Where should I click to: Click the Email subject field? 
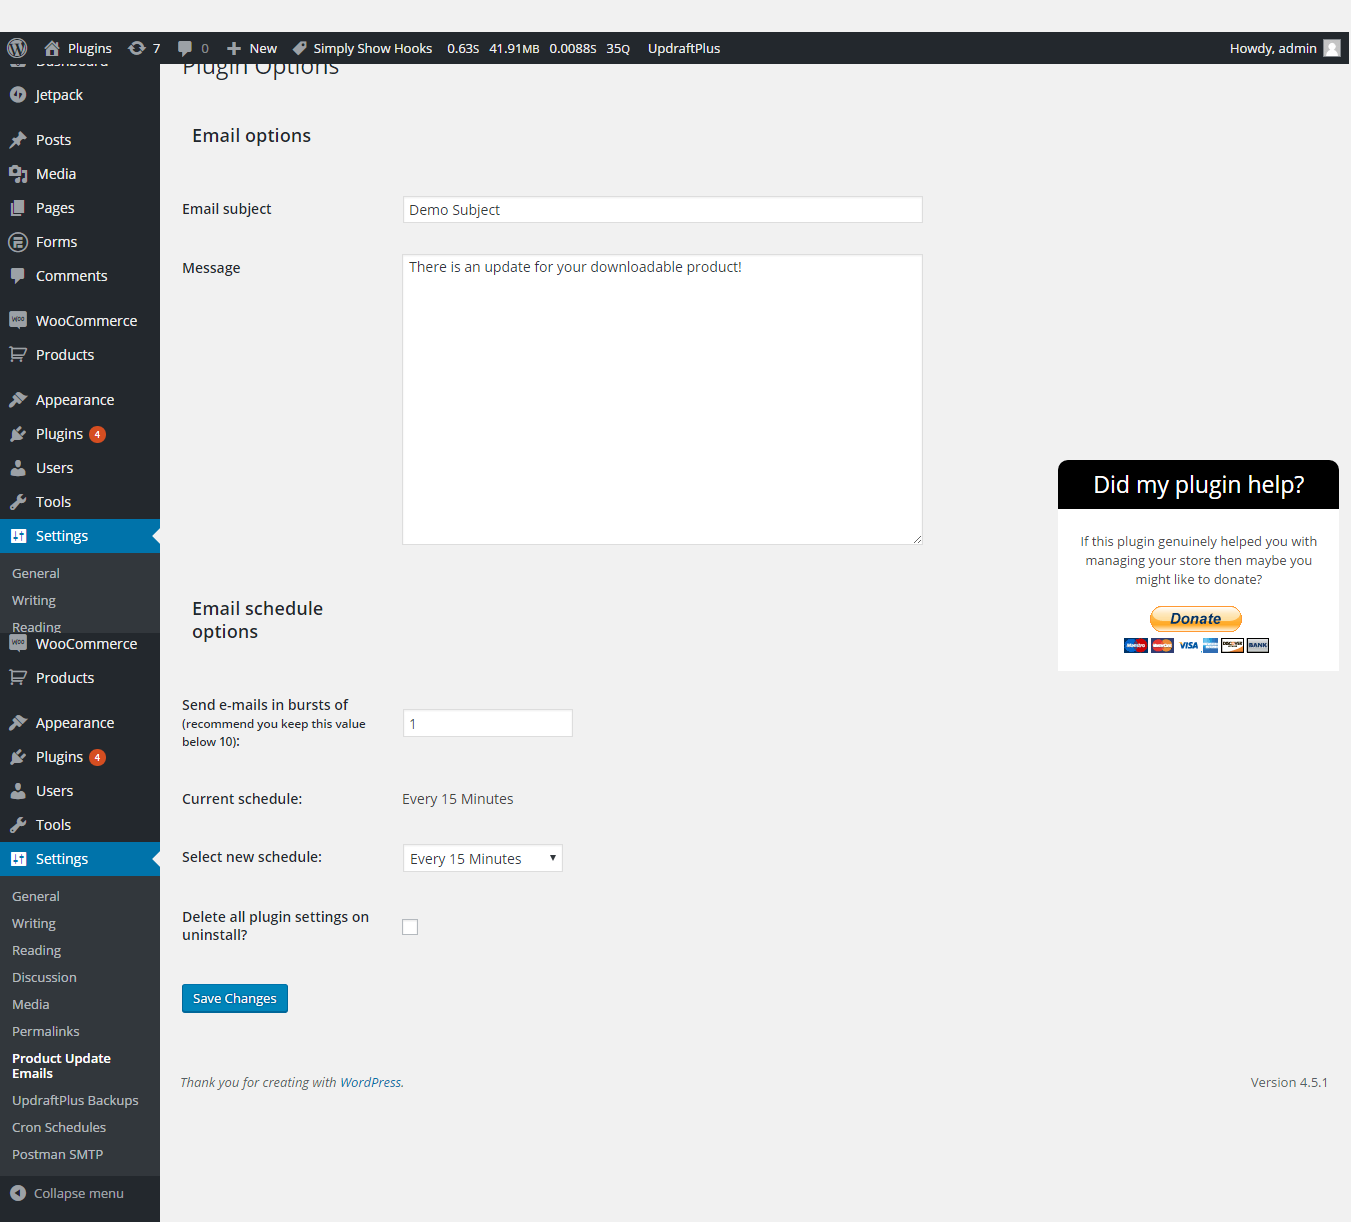(x=662, y=209)
